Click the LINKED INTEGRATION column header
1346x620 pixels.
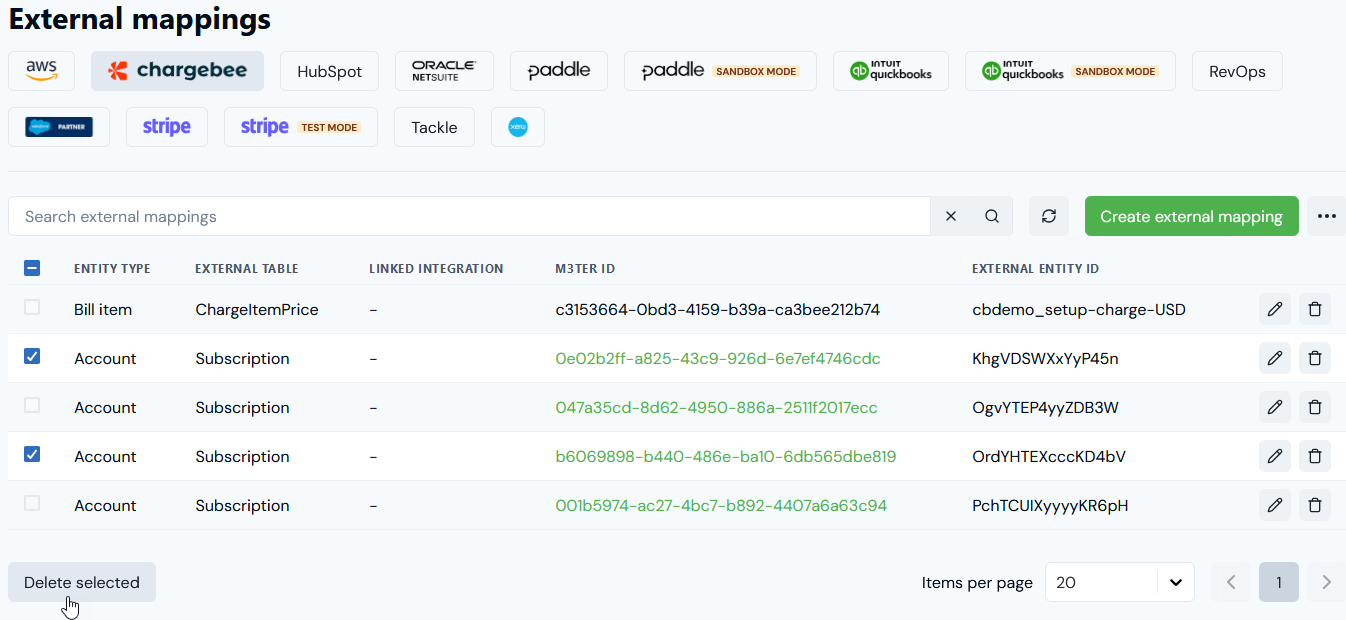click(x=436, y=269)
